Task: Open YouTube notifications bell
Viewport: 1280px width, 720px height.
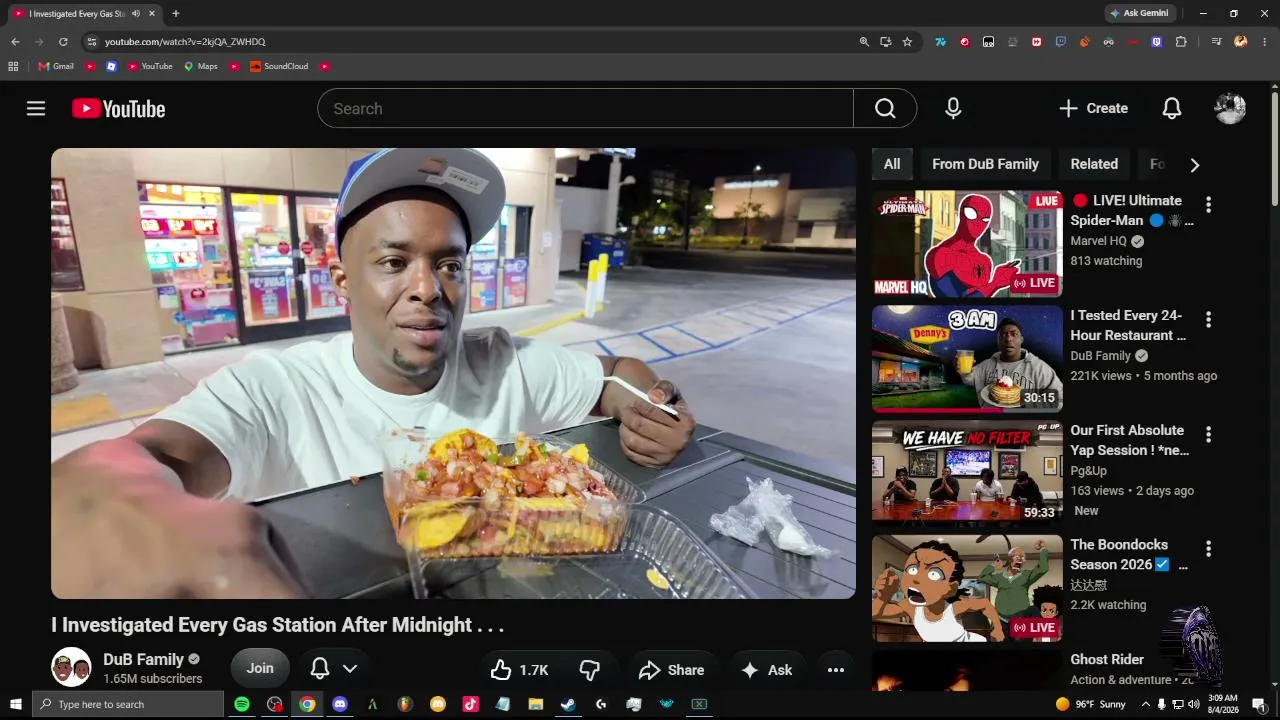Action: pos(1172,108)
